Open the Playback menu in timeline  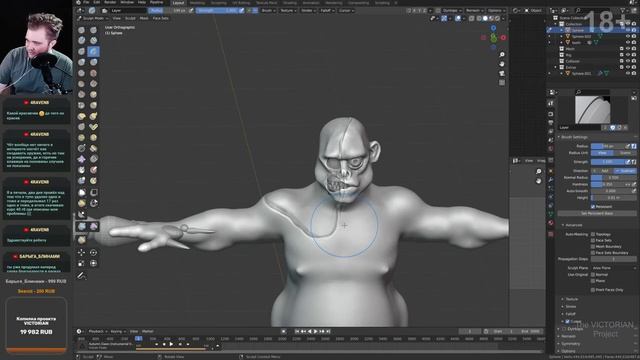(x=97, y=331)
